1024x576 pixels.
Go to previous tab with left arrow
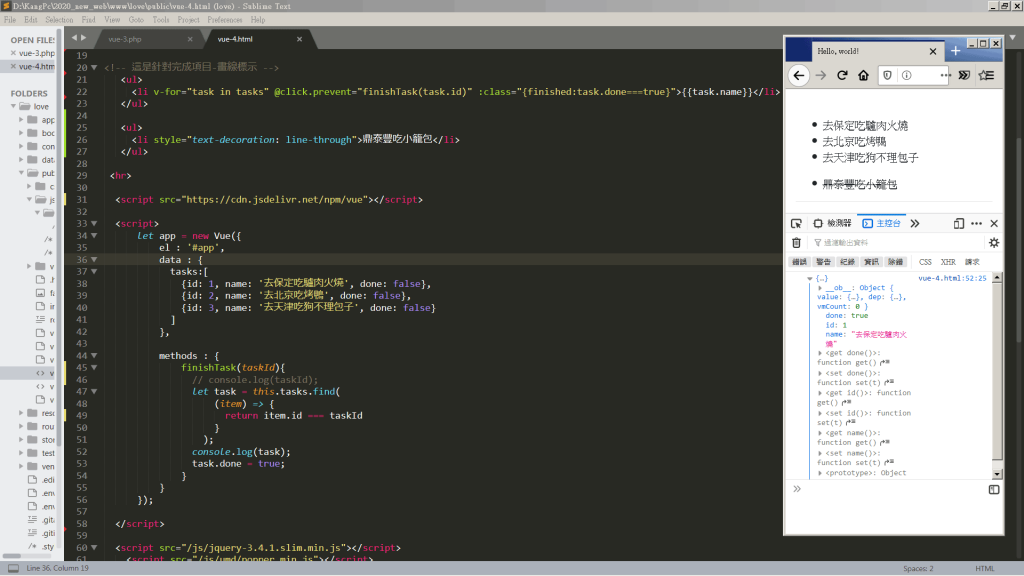(x=74, y=38)
